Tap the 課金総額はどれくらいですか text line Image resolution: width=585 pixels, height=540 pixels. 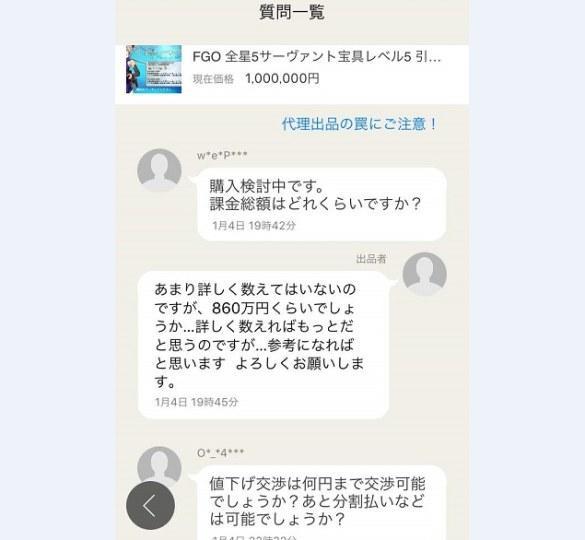(x=315, y=204)
